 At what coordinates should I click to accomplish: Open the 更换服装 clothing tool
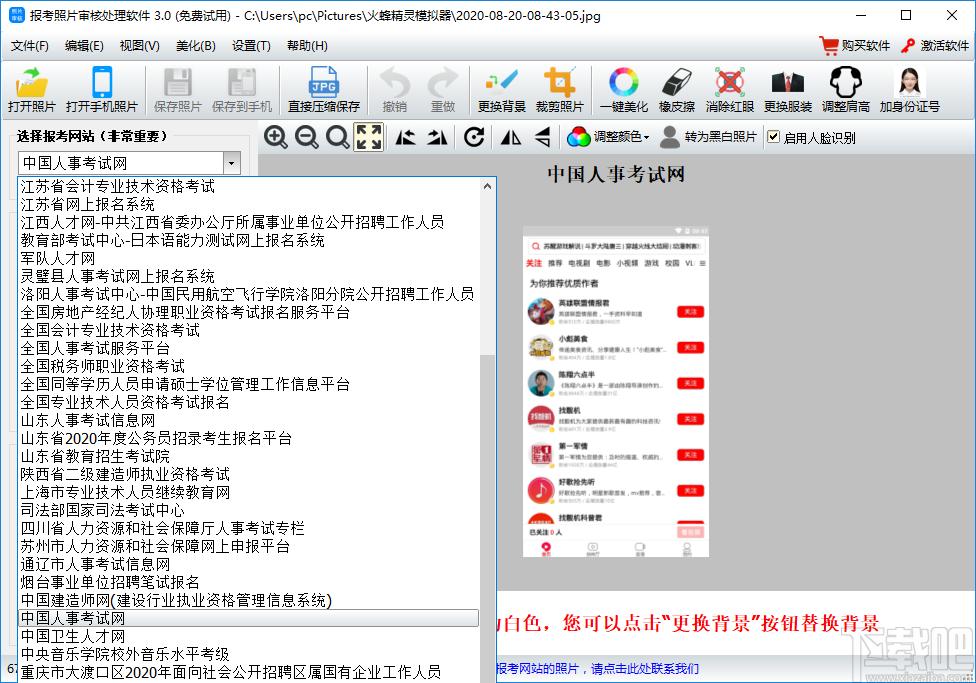(x=787, y=89)
